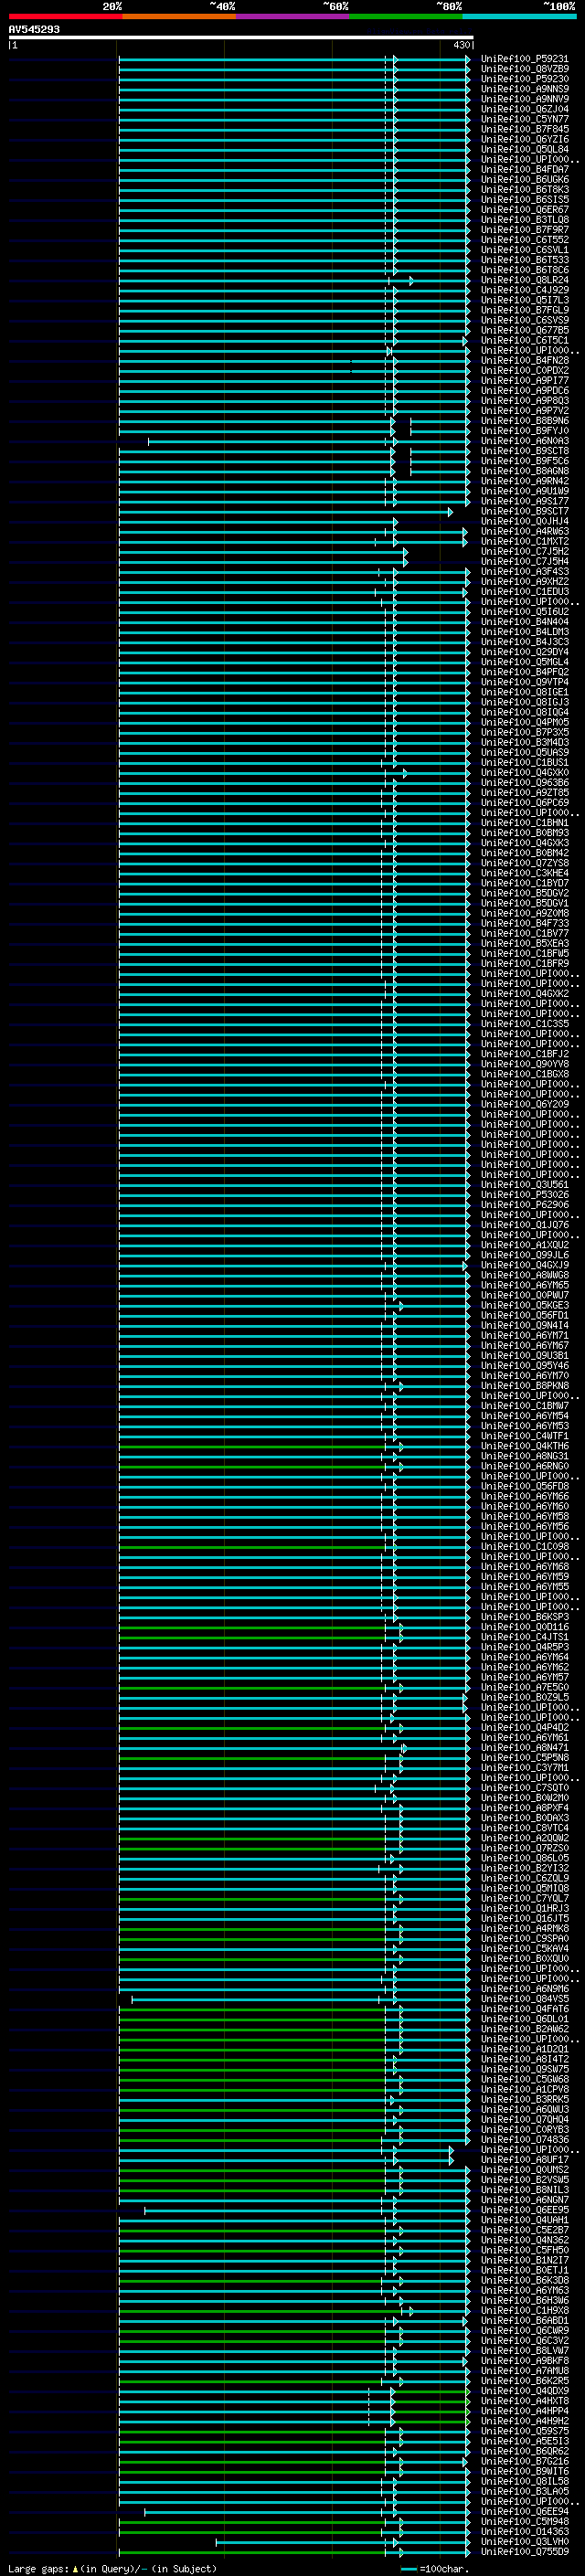Select hit label UniRef100_B7G216
The height and width of the screenshot is (2576, 585).
click(525, 2461)
